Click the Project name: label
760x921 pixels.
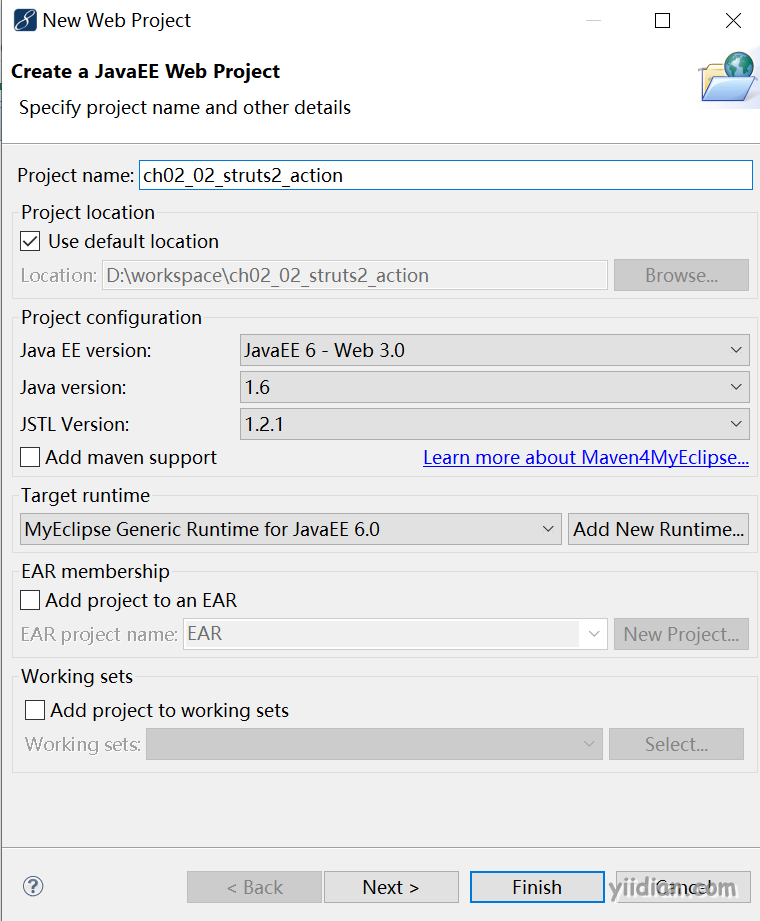coord(76,176)
